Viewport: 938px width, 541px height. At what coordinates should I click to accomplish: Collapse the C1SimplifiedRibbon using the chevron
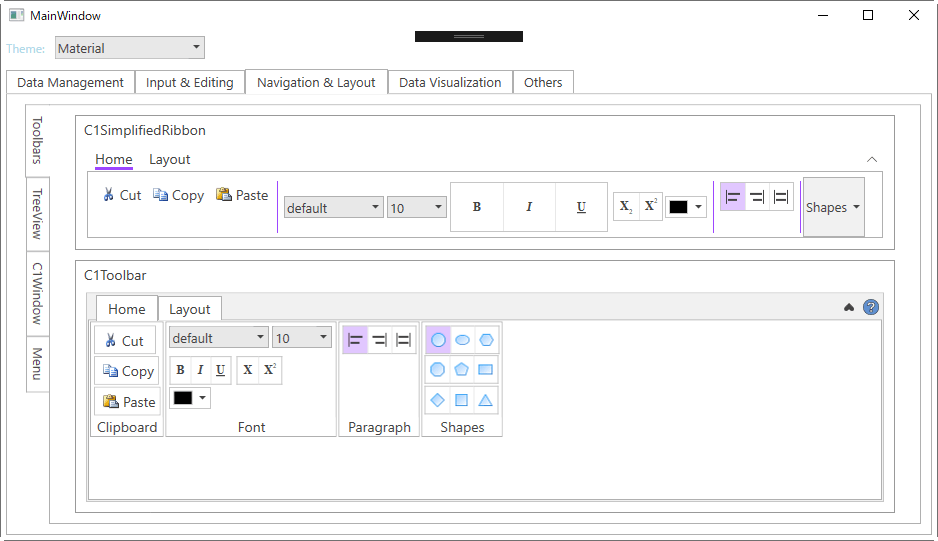click(x=872, y=160)
